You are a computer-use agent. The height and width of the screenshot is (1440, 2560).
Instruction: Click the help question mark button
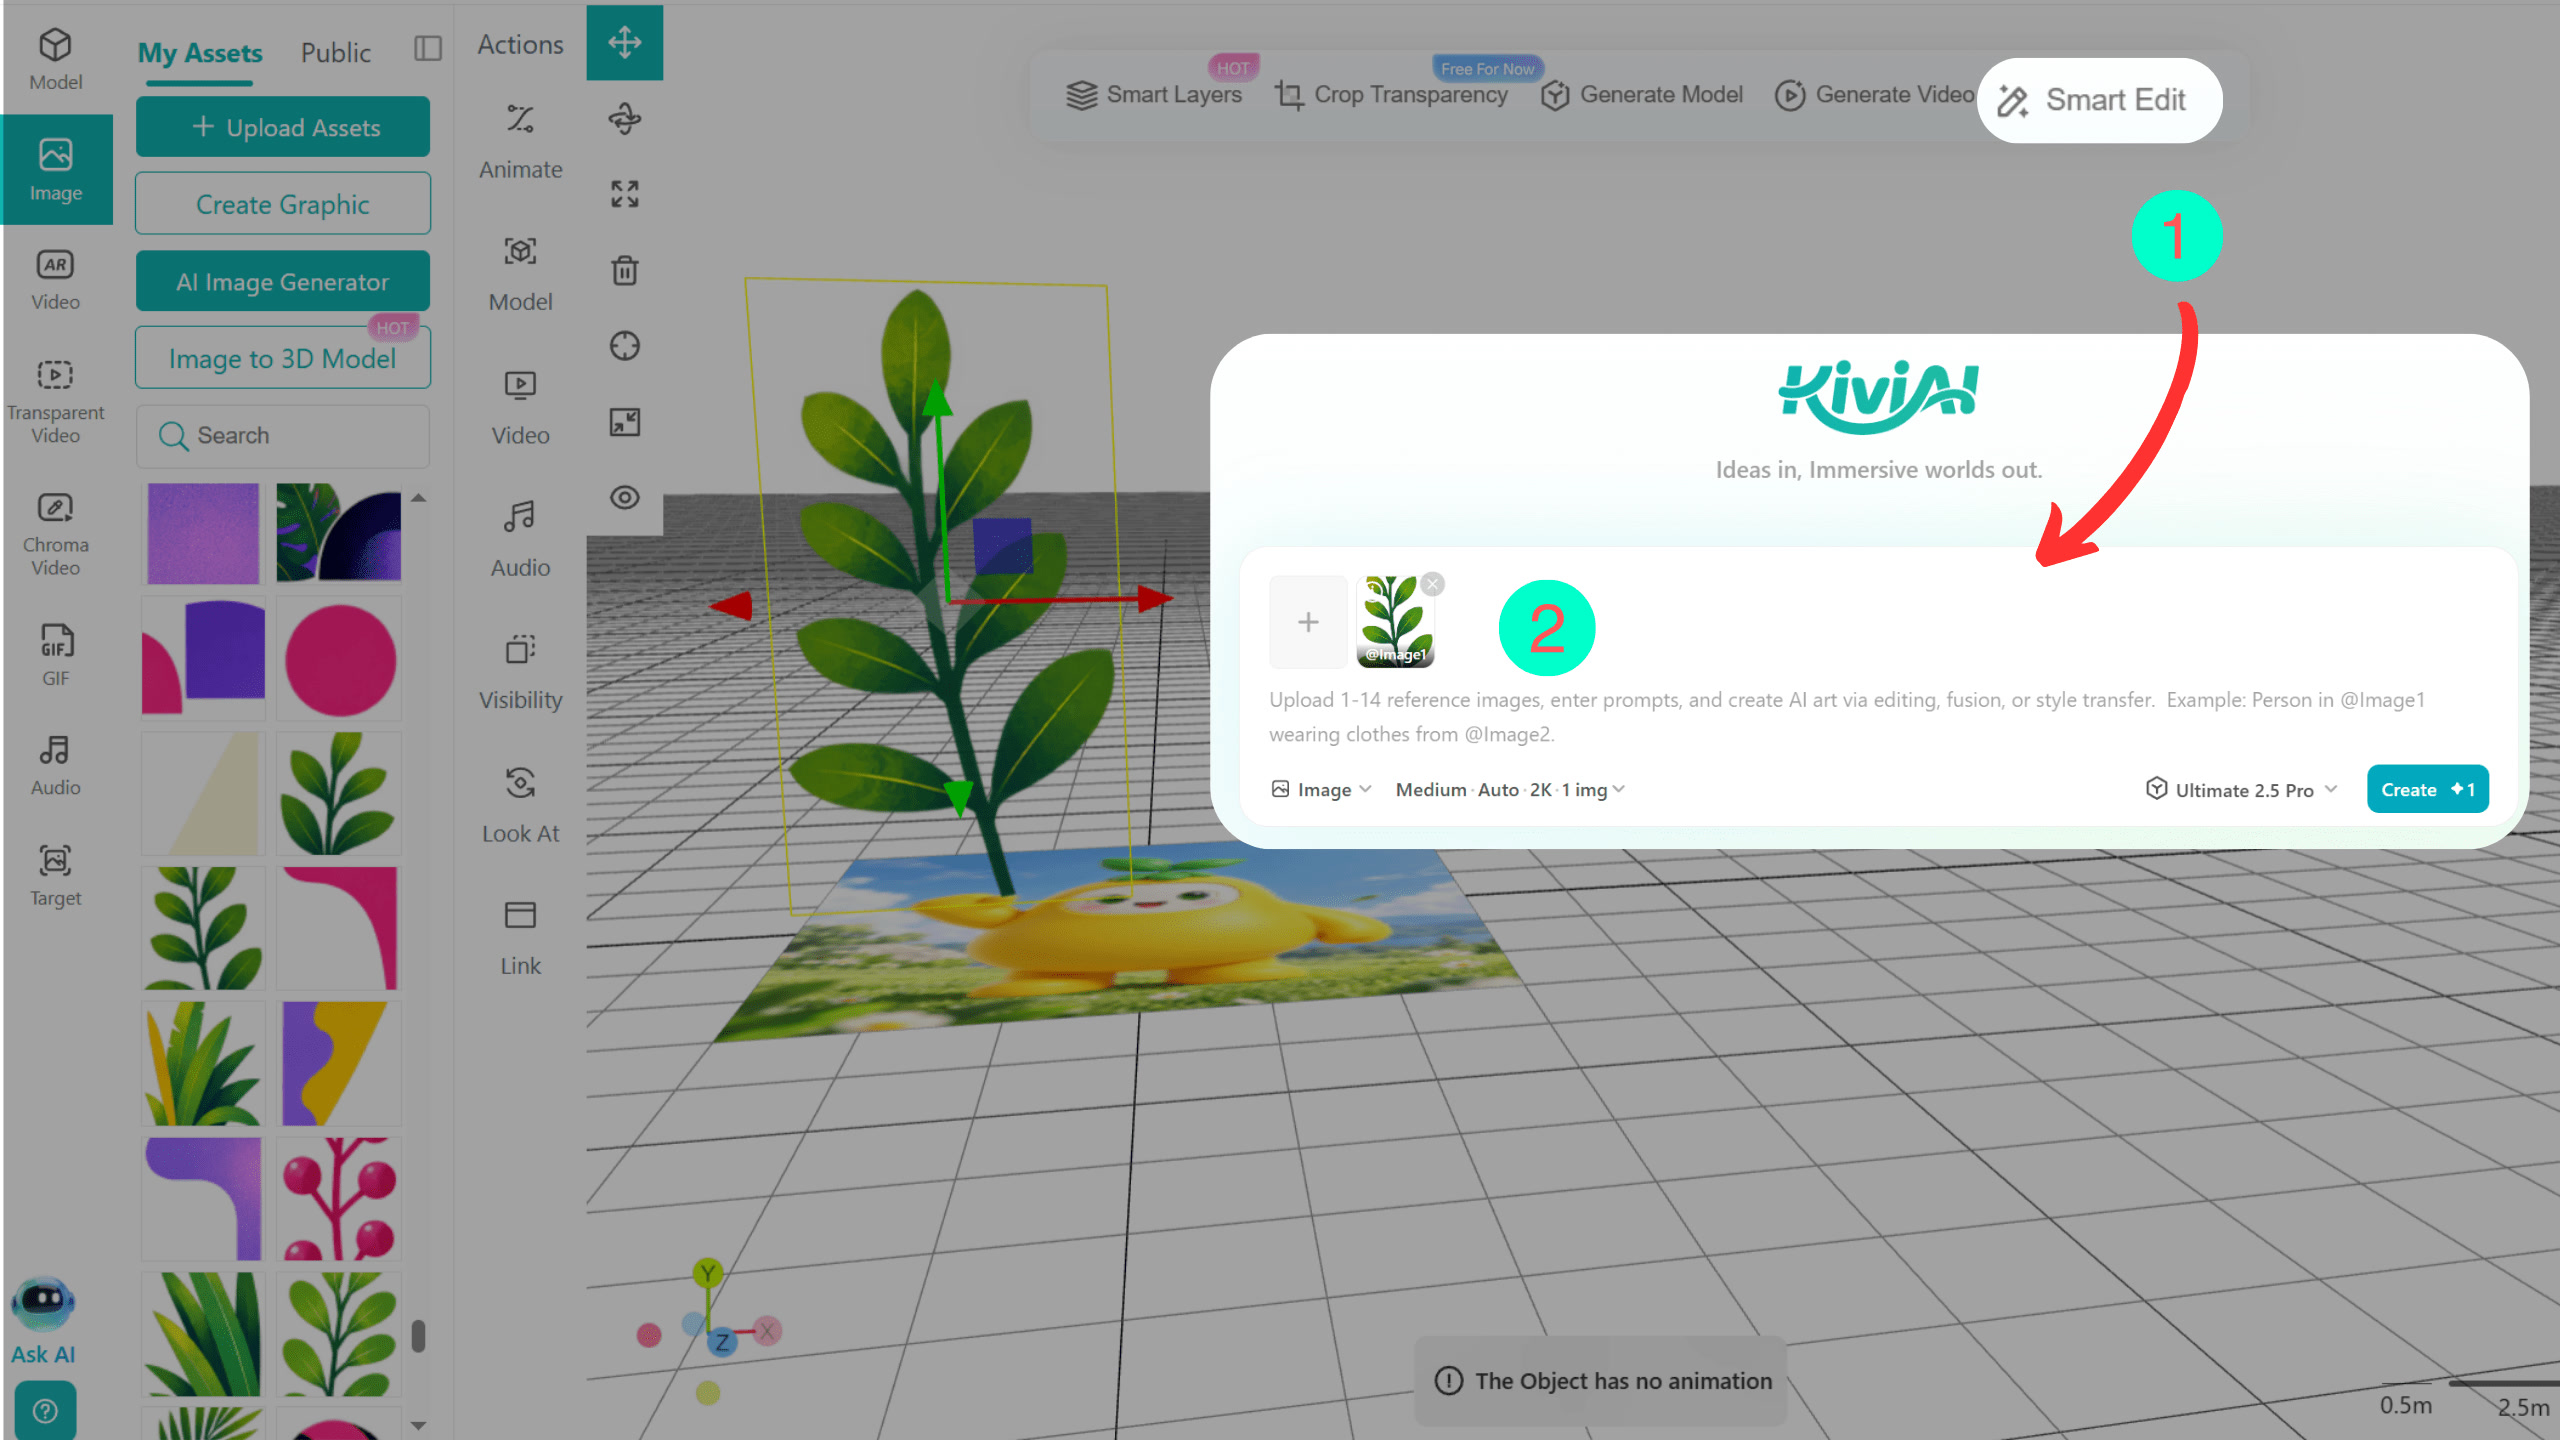(45, 1411)
